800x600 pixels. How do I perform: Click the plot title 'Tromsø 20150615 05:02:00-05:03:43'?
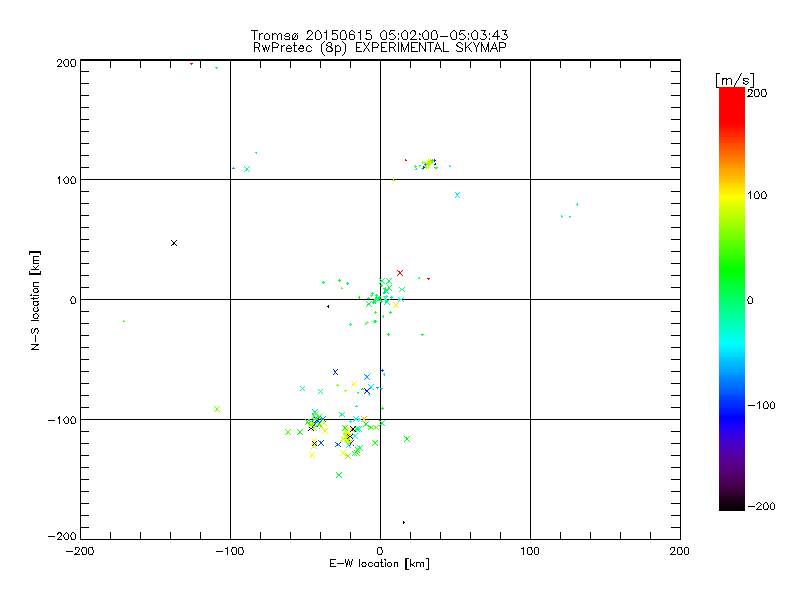(379, 35)
